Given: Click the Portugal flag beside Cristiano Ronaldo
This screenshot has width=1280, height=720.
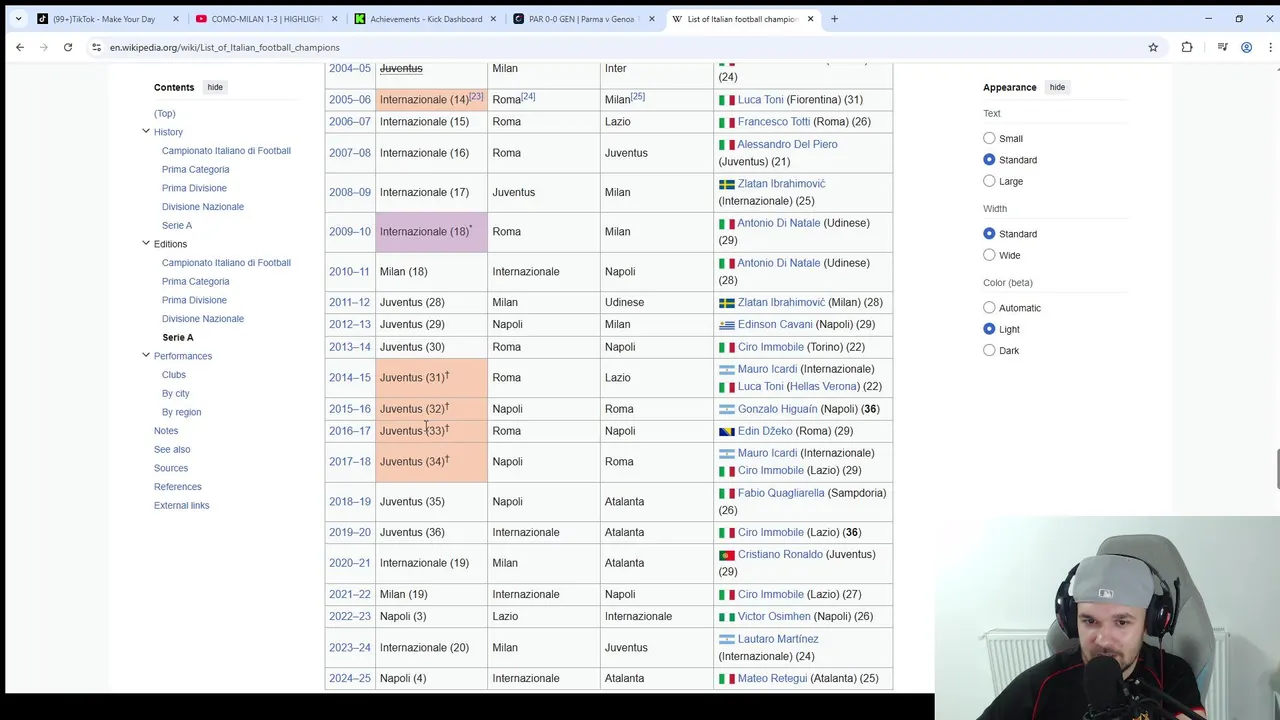Looking at the screenshot, I should click(727, 555).
